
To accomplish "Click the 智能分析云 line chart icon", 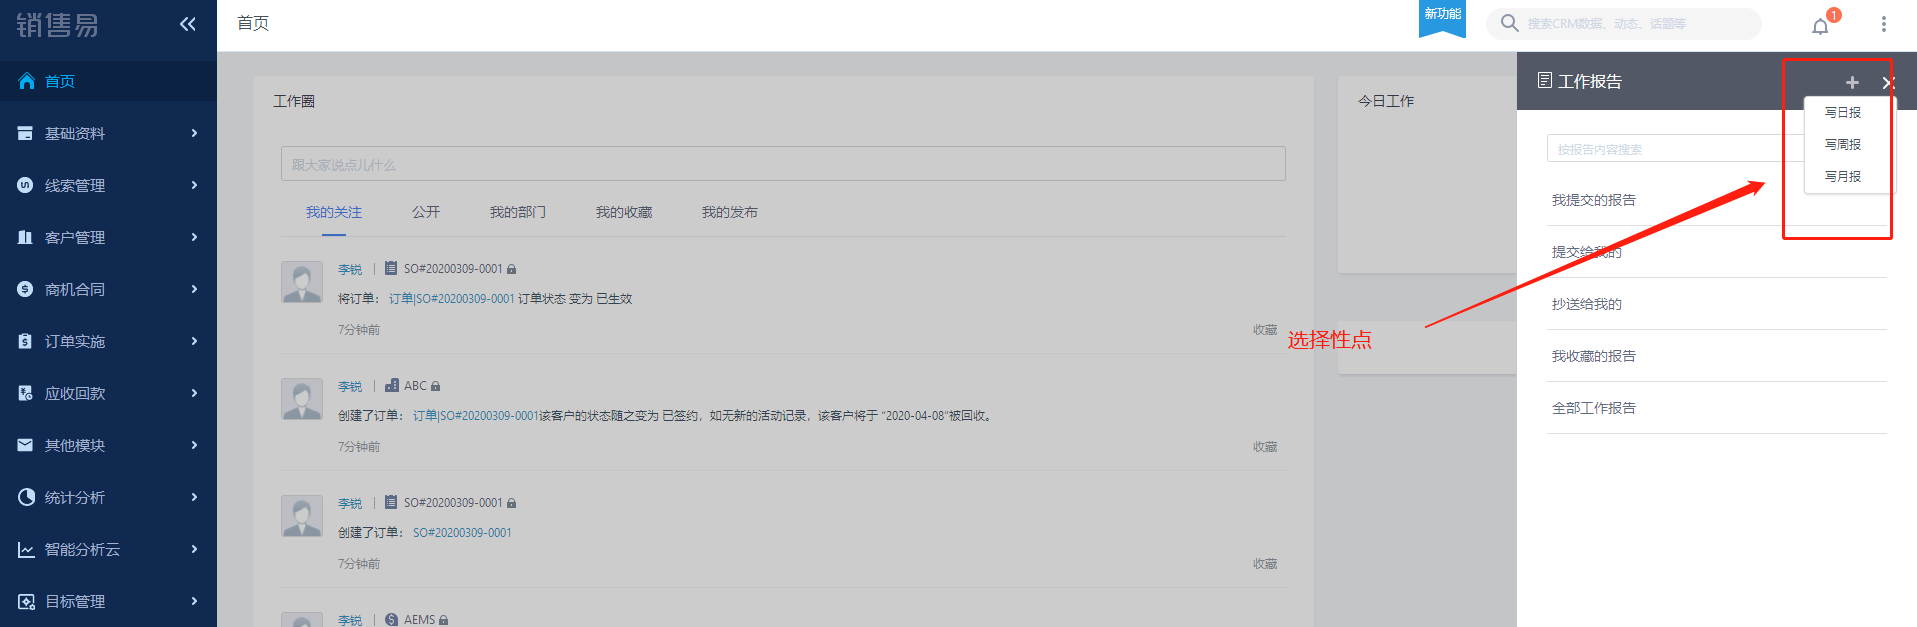I will 26,549.
